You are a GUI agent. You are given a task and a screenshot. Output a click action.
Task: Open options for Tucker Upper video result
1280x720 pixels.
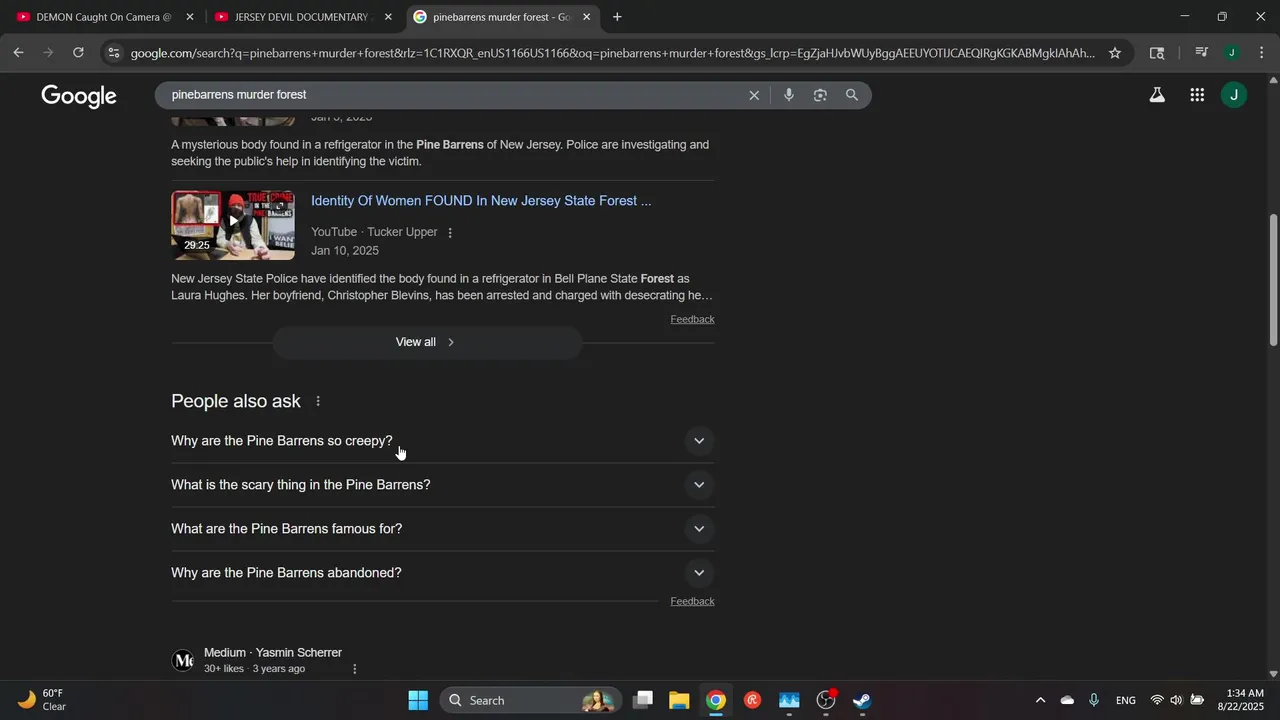pos(450,232)
